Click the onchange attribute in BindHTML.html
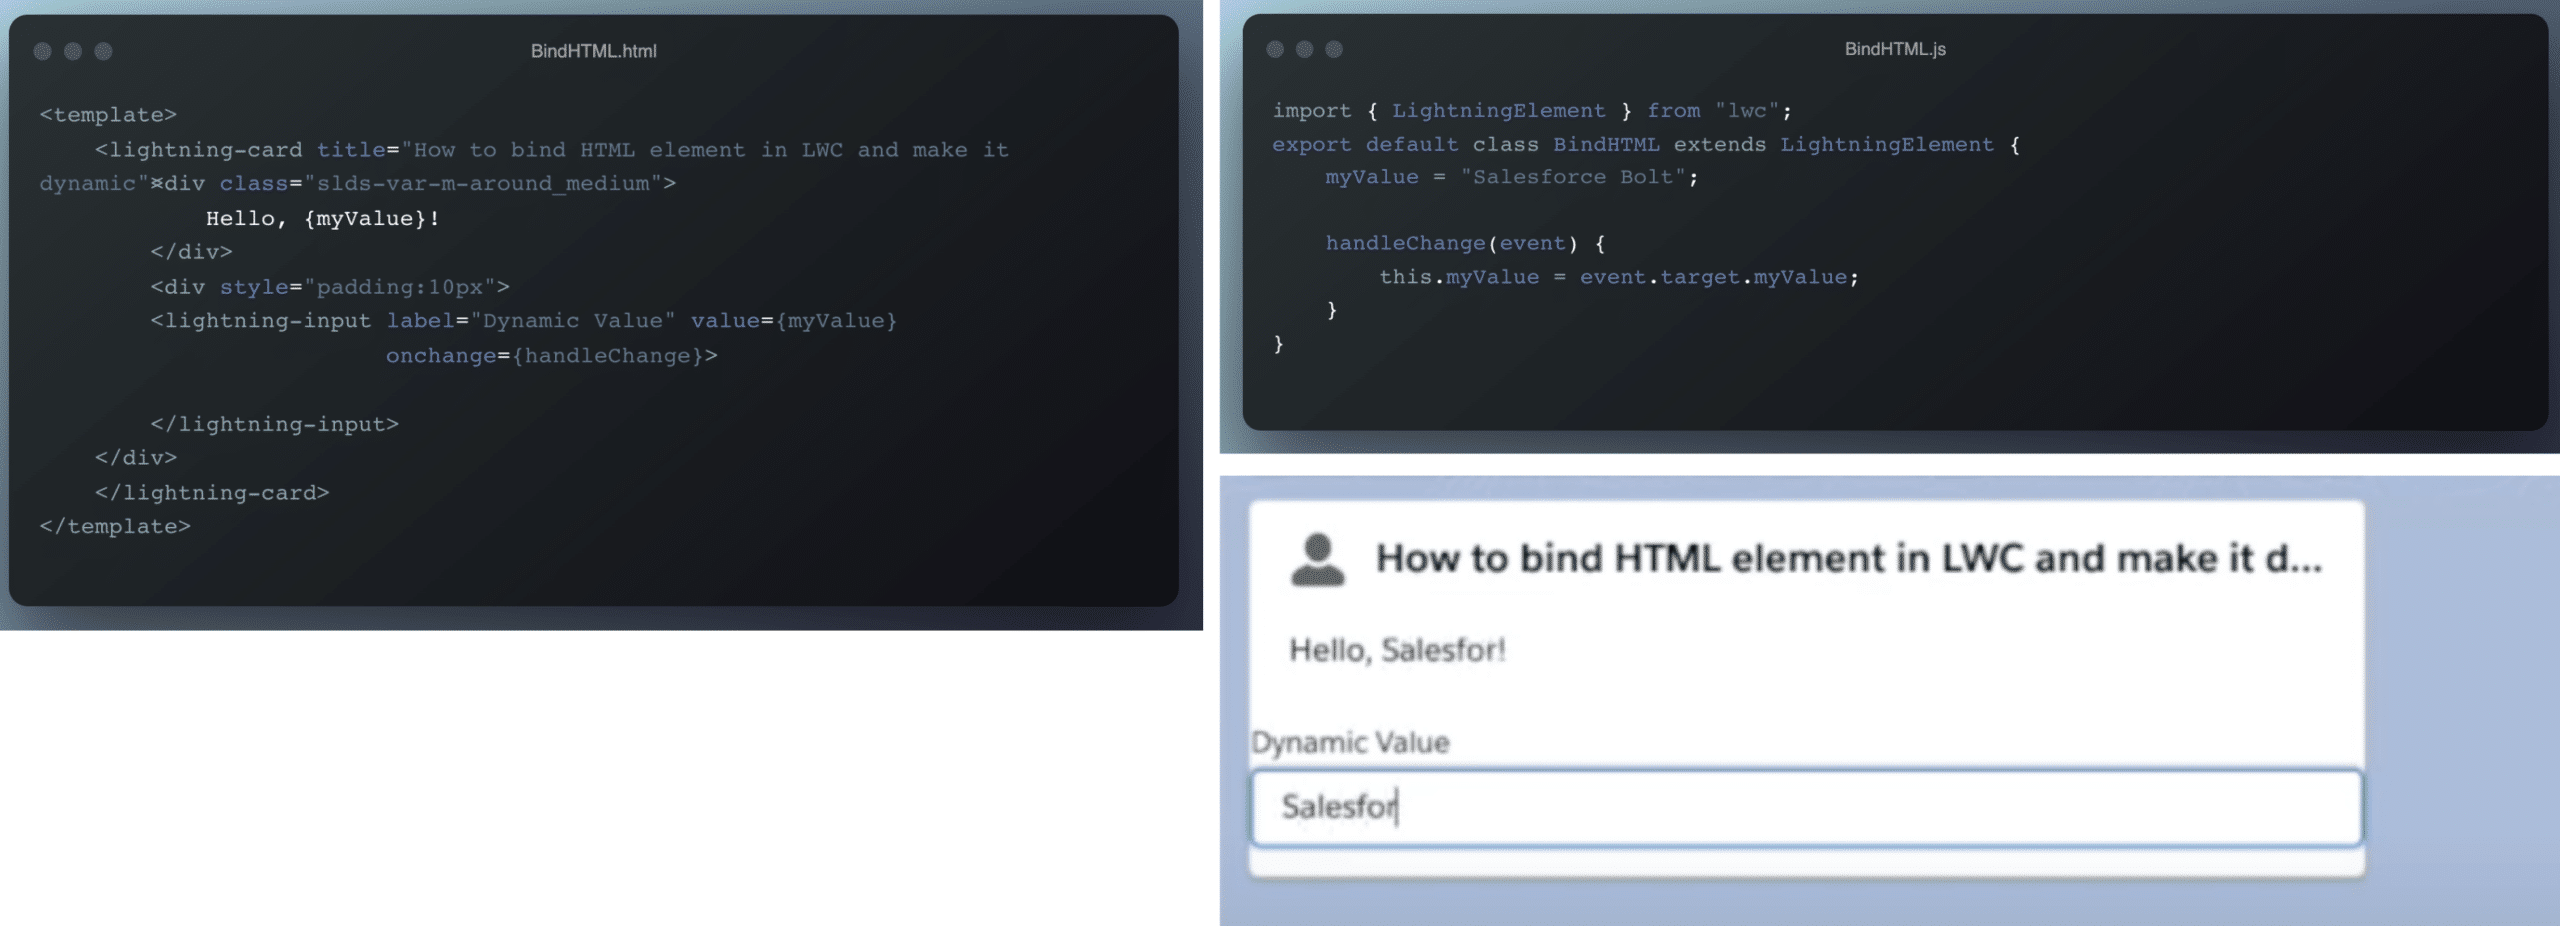Image resolution: width=2560 pixels, height=926 pixels. pos(441,355)
